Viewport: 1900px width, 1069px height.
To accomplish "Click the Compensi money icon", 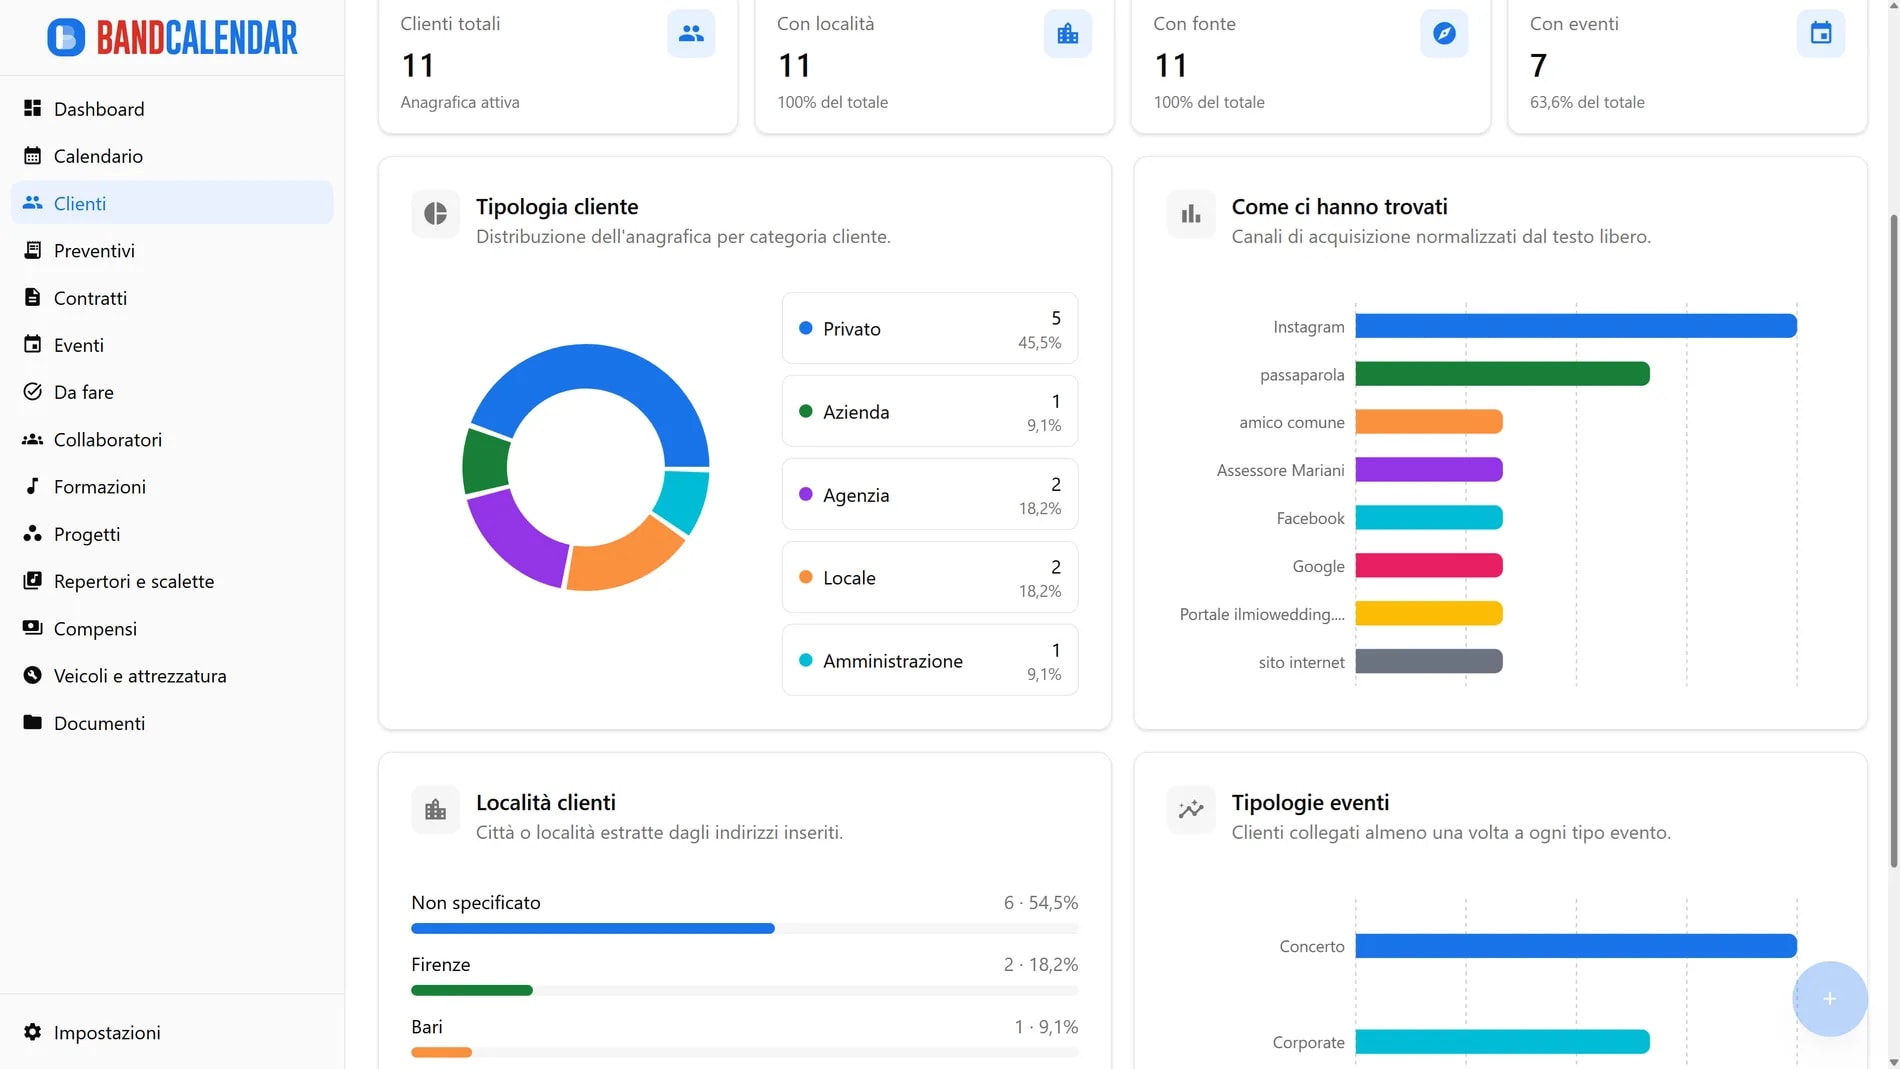I will [x=33, y=628].
